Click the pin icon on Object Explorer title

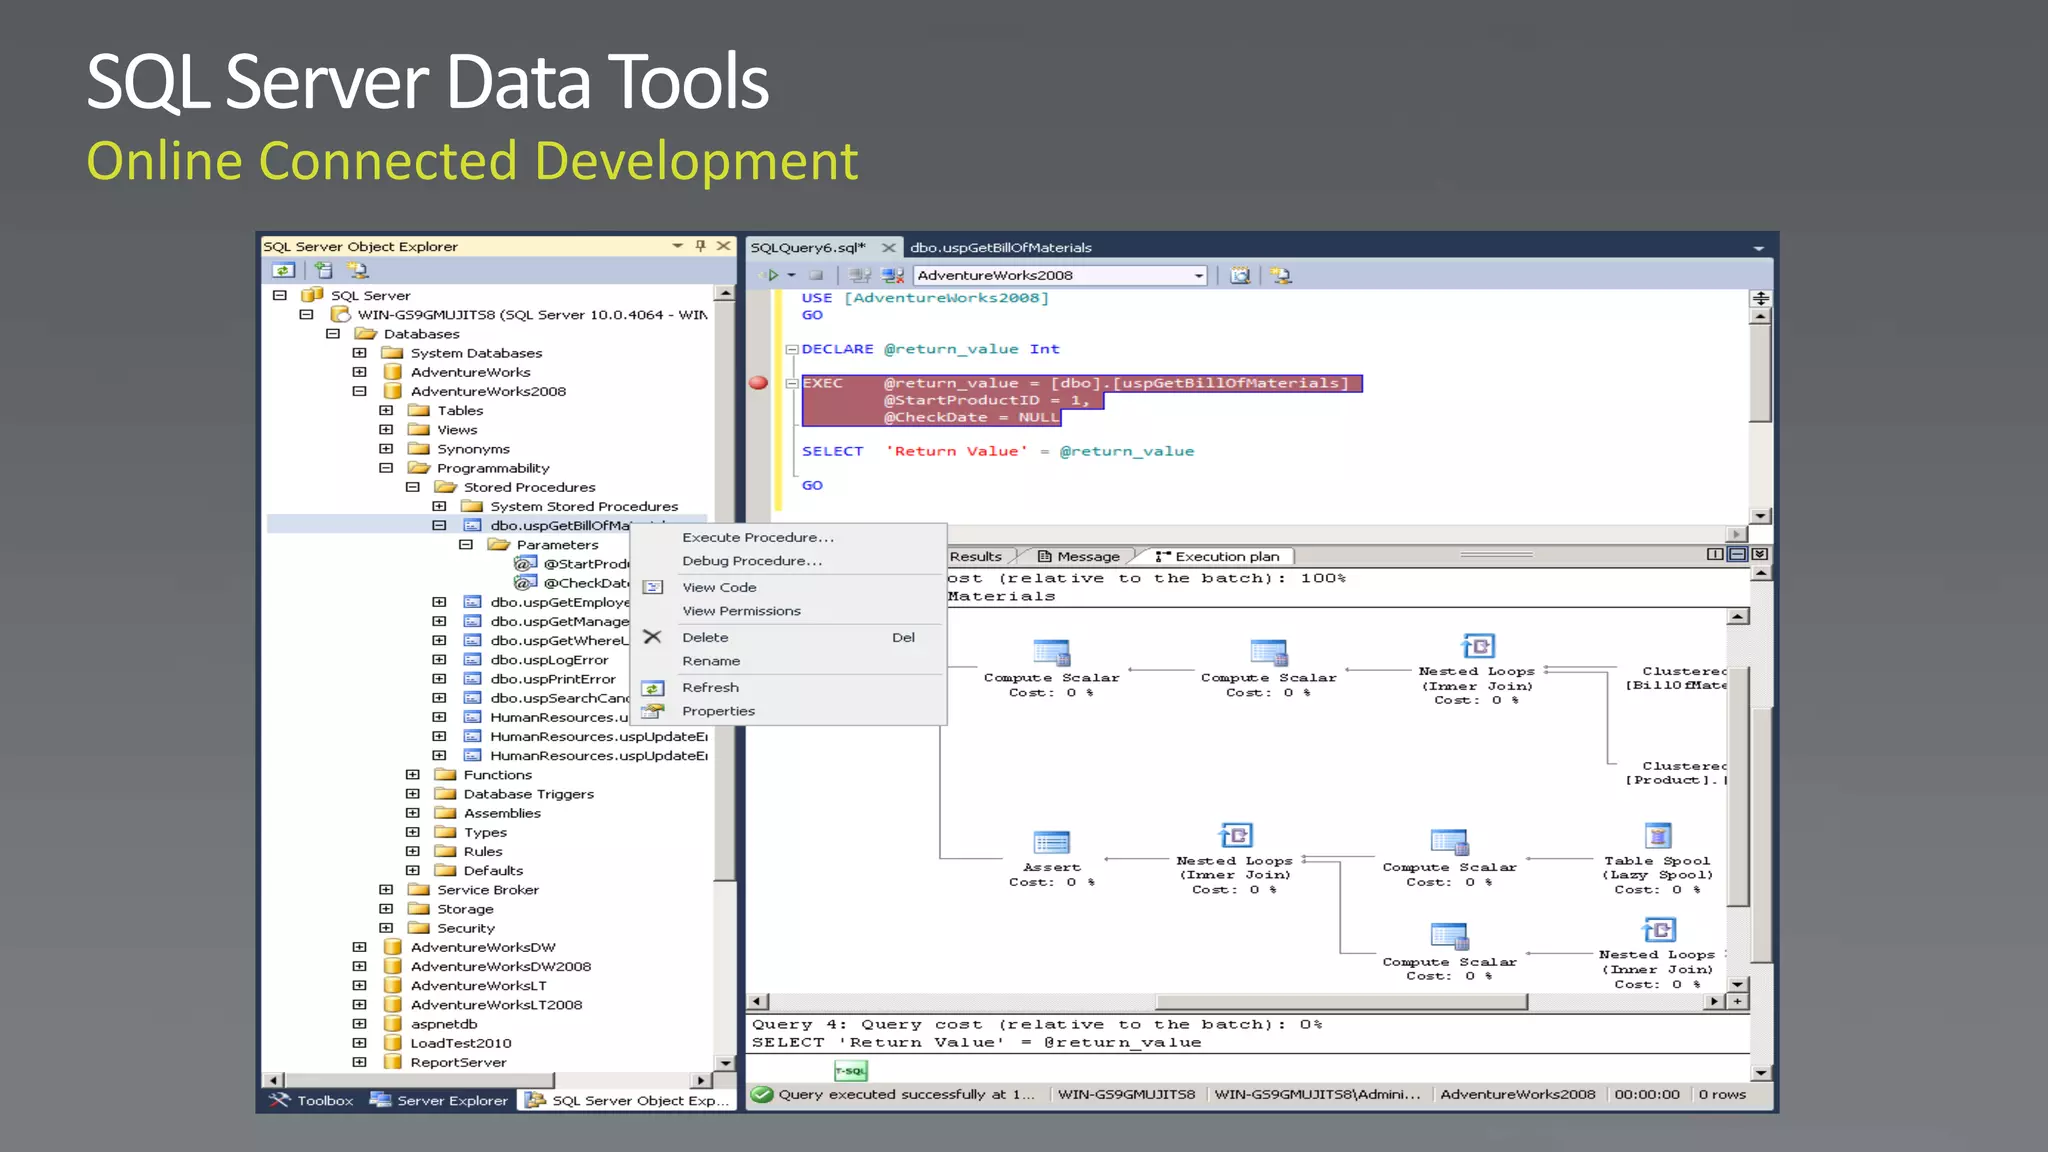pyautogui.click(x=701, y=246)
